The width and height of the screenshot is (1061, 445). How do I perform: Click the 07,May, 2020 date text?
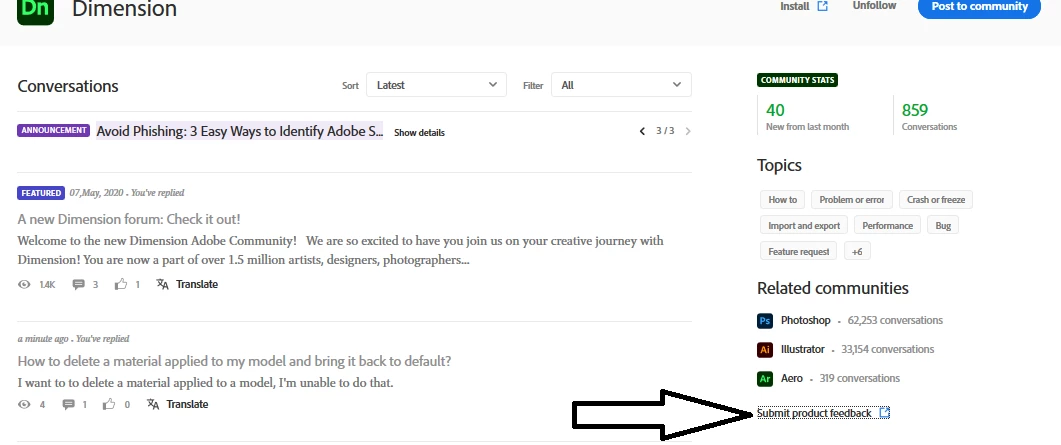pos(96,193)
